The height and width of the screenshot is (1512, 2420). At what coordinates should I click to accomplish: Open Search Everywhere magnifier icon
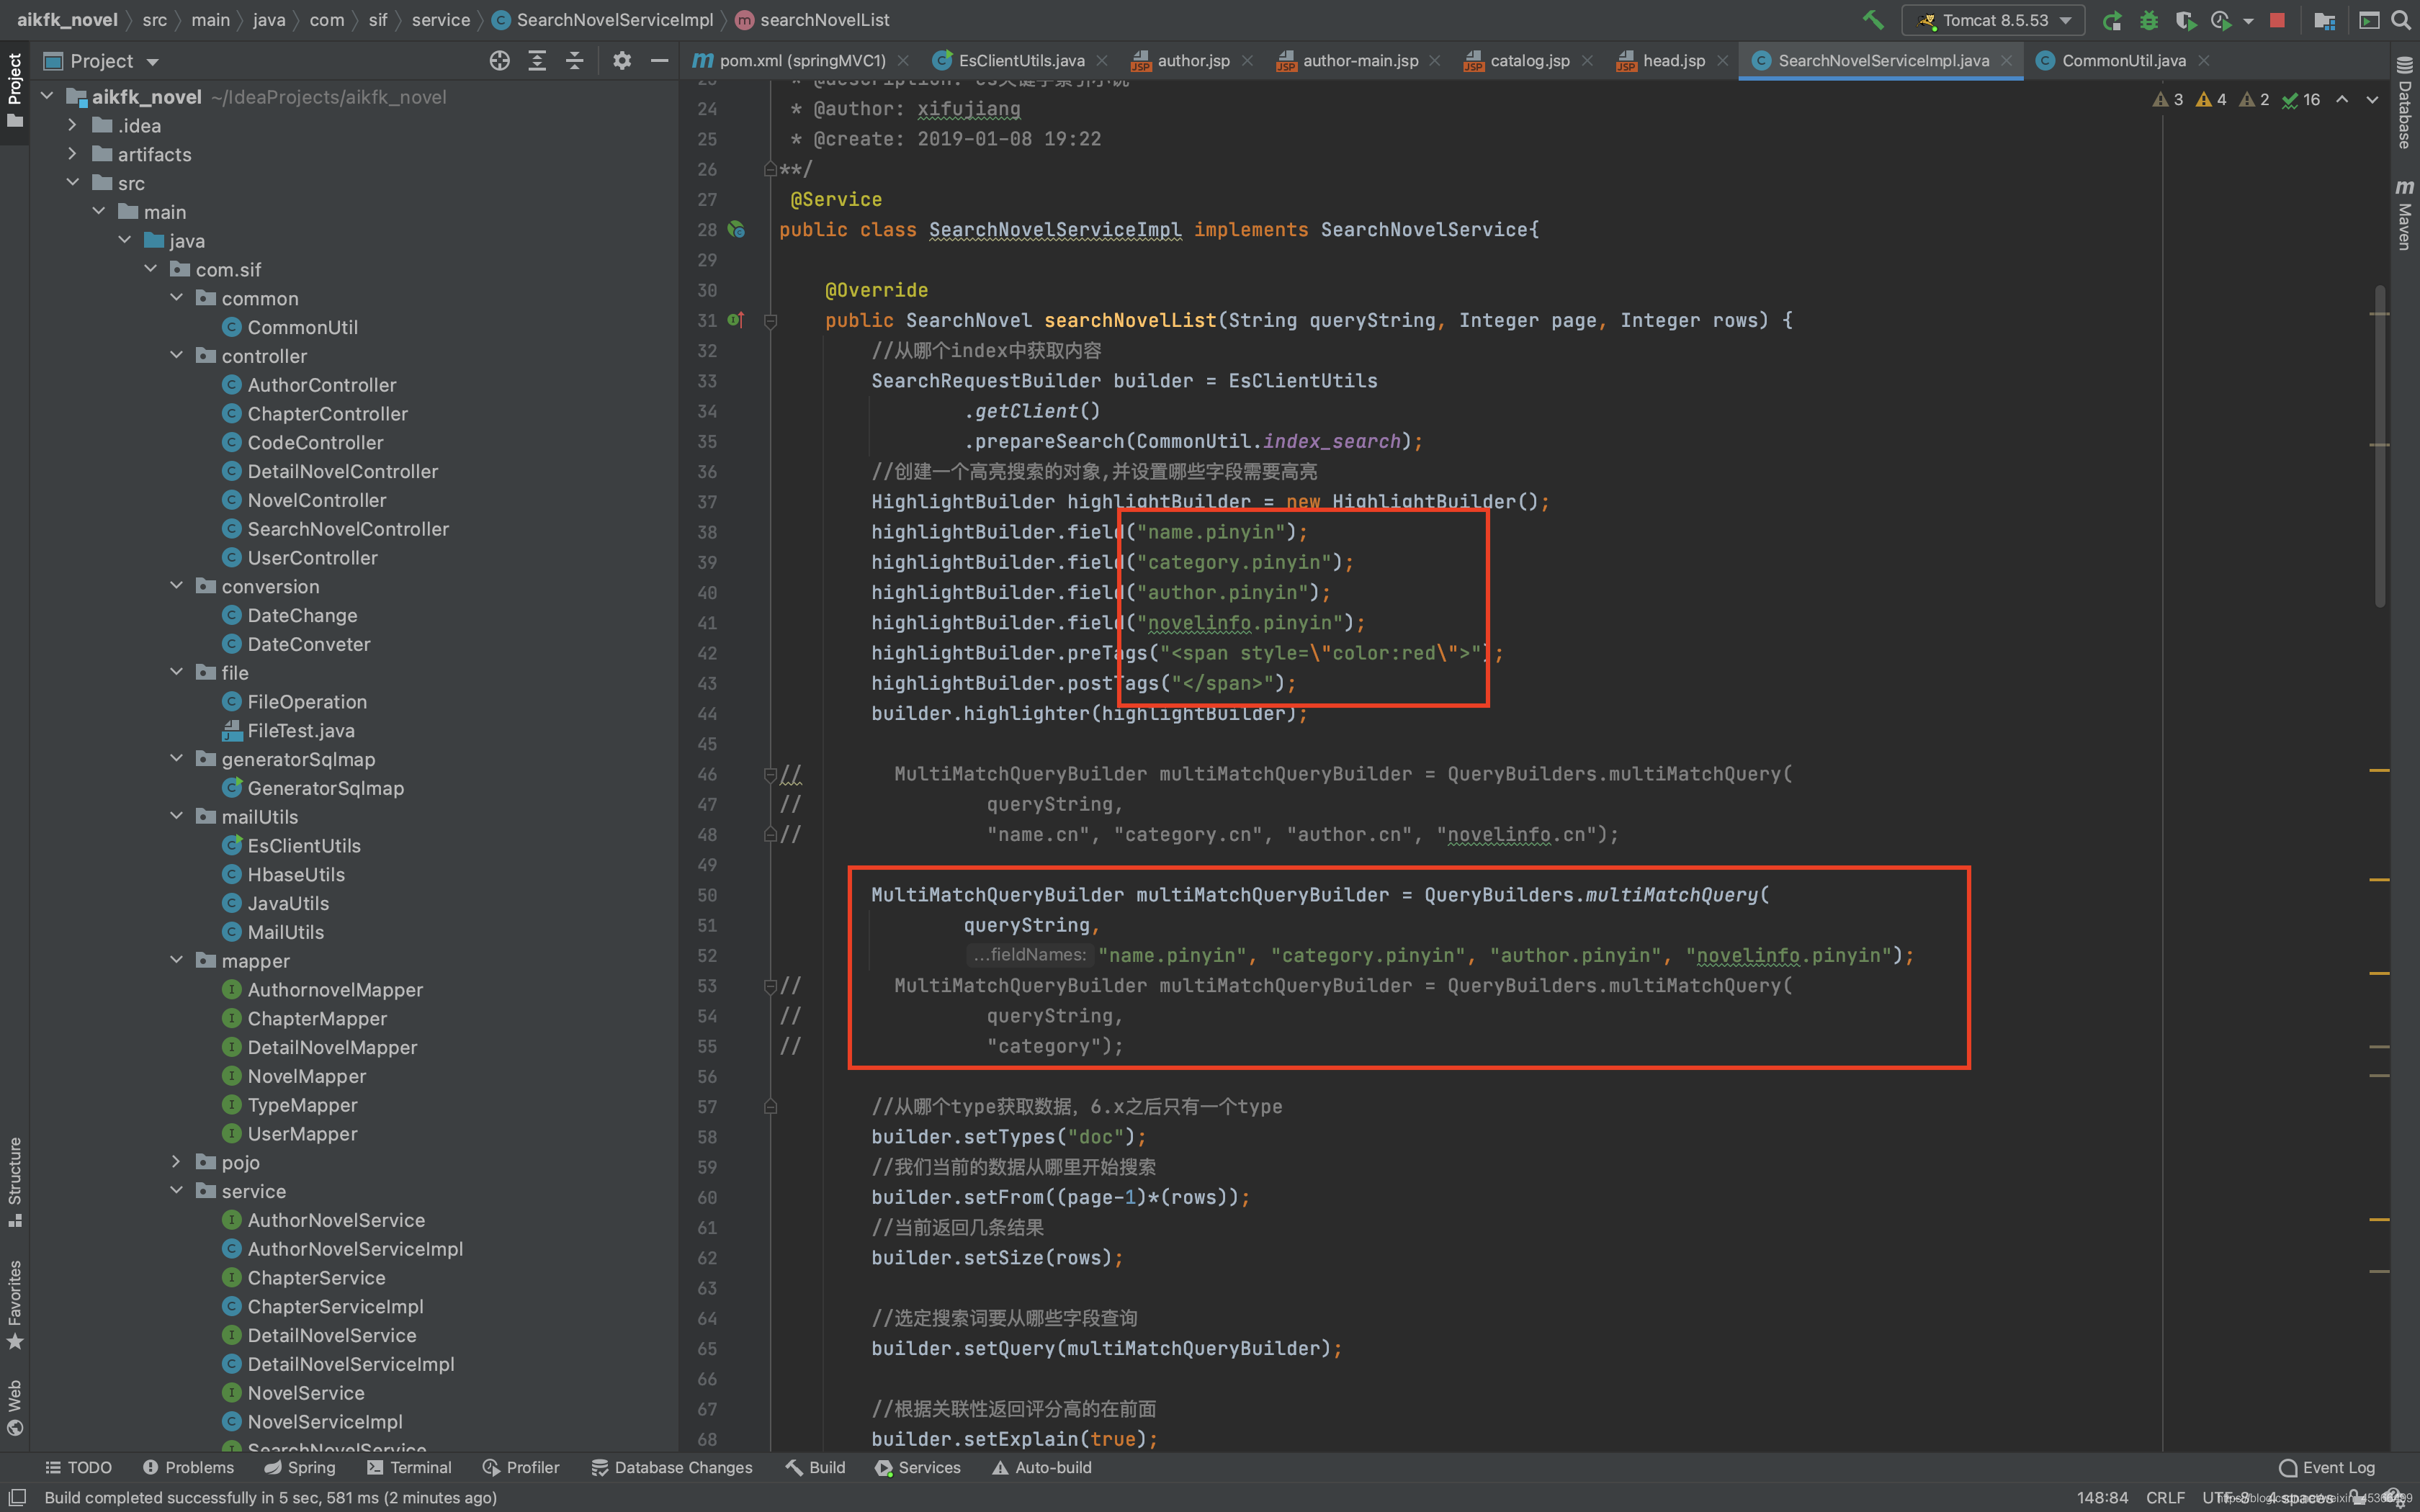point(2401,20)
